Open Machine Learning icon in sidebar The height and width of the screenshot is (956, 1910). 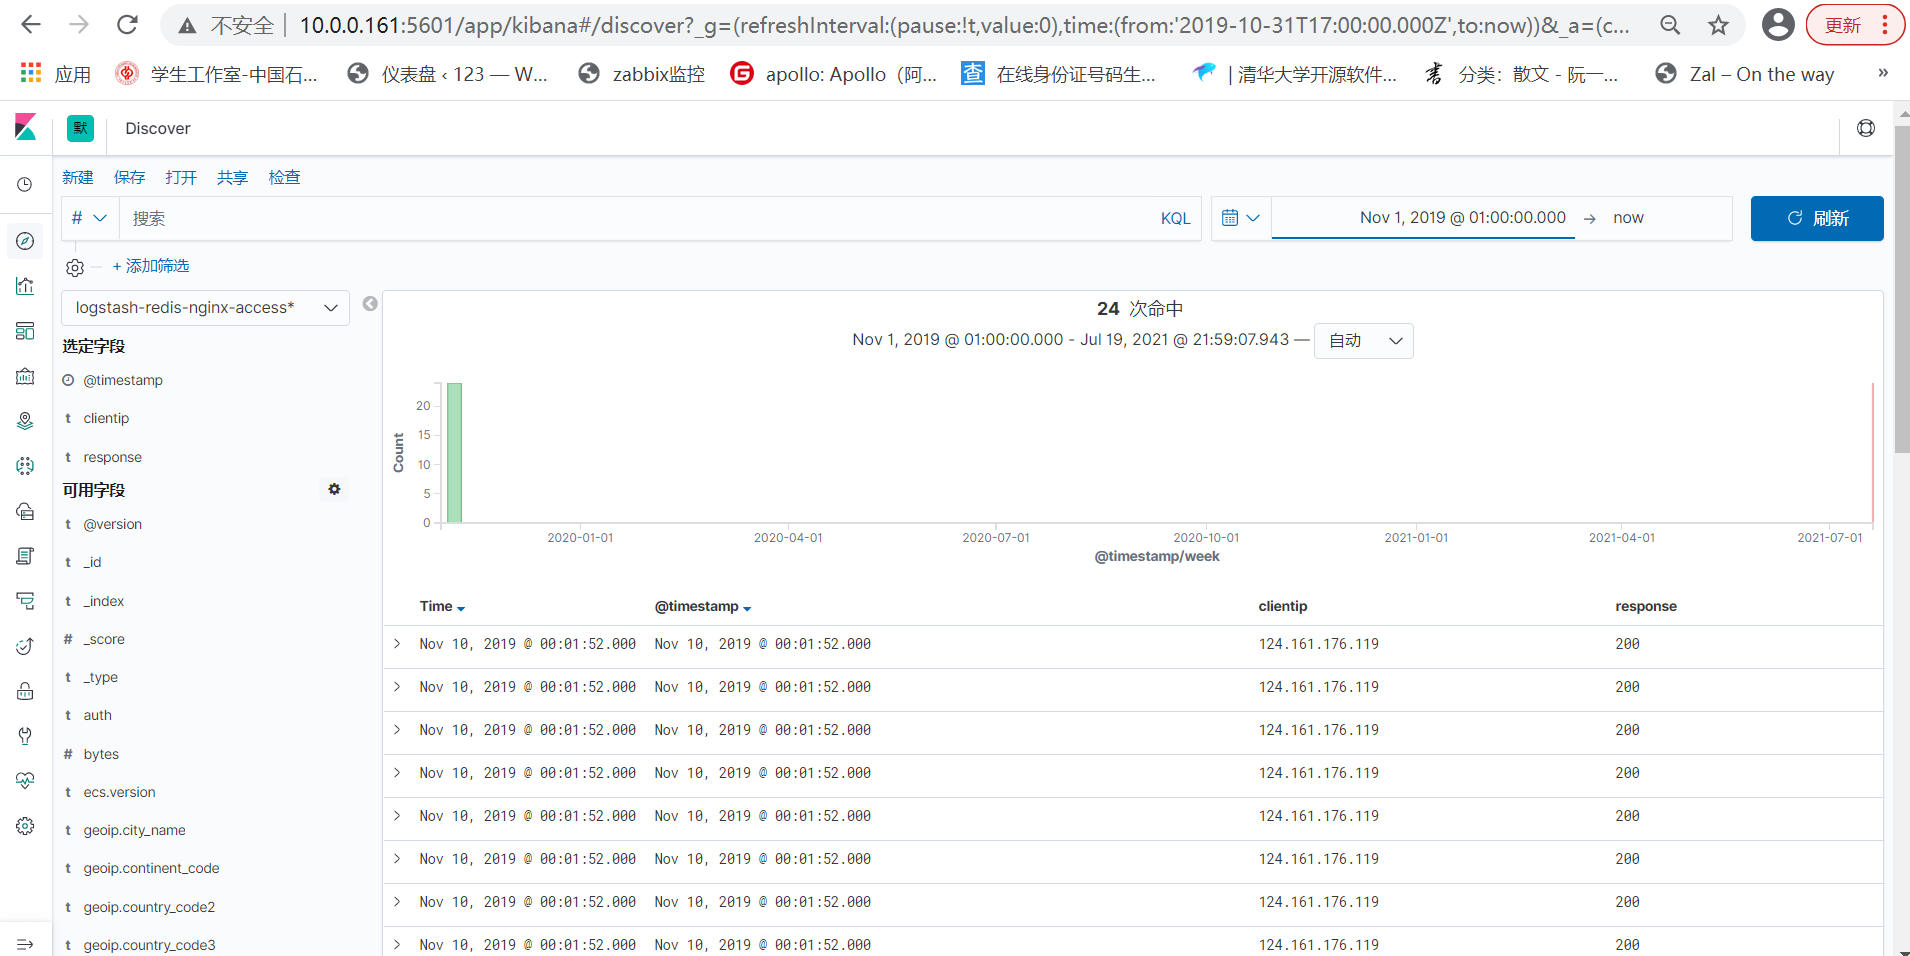coord(25,466)
